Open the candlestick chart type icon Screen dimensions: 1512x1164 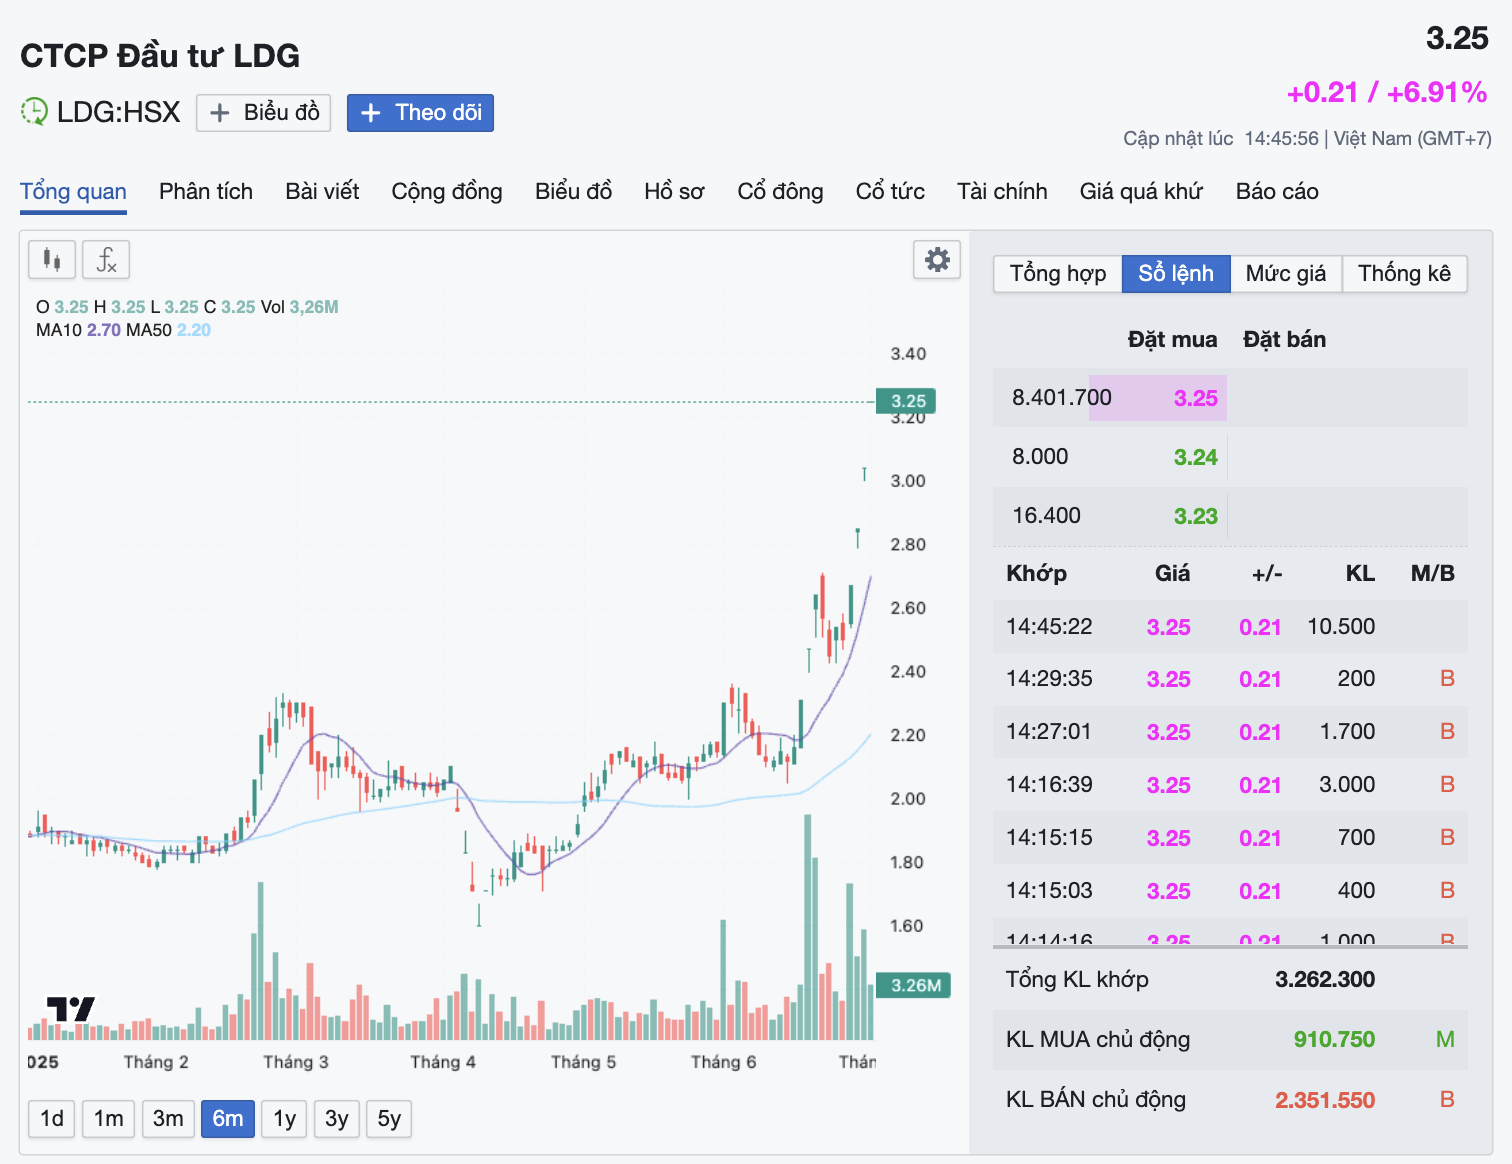coord(52,260)
